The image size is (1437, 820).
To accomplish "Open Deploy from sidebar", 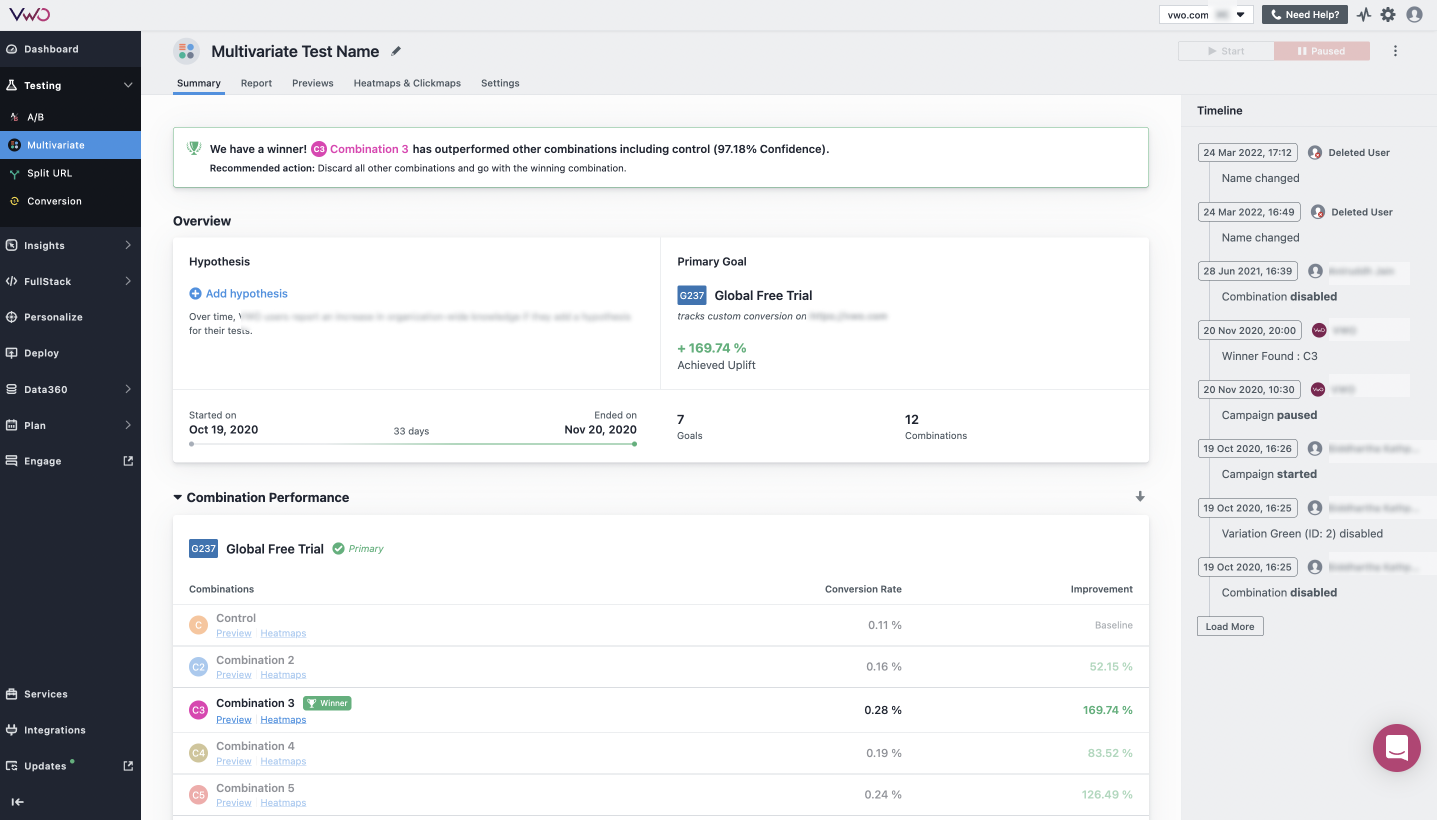I will [x=70, y=353].
